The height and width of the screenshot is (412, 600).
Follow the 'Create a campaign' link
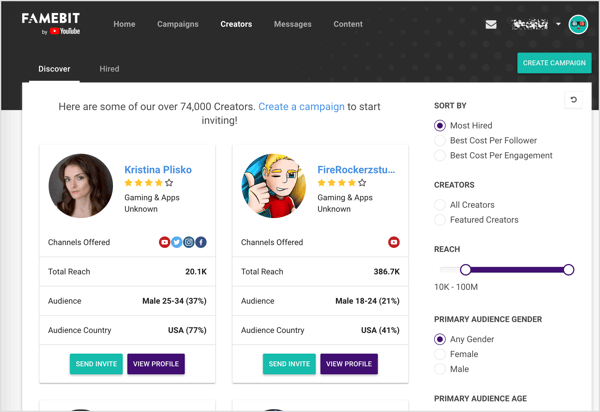click(301, 106)
